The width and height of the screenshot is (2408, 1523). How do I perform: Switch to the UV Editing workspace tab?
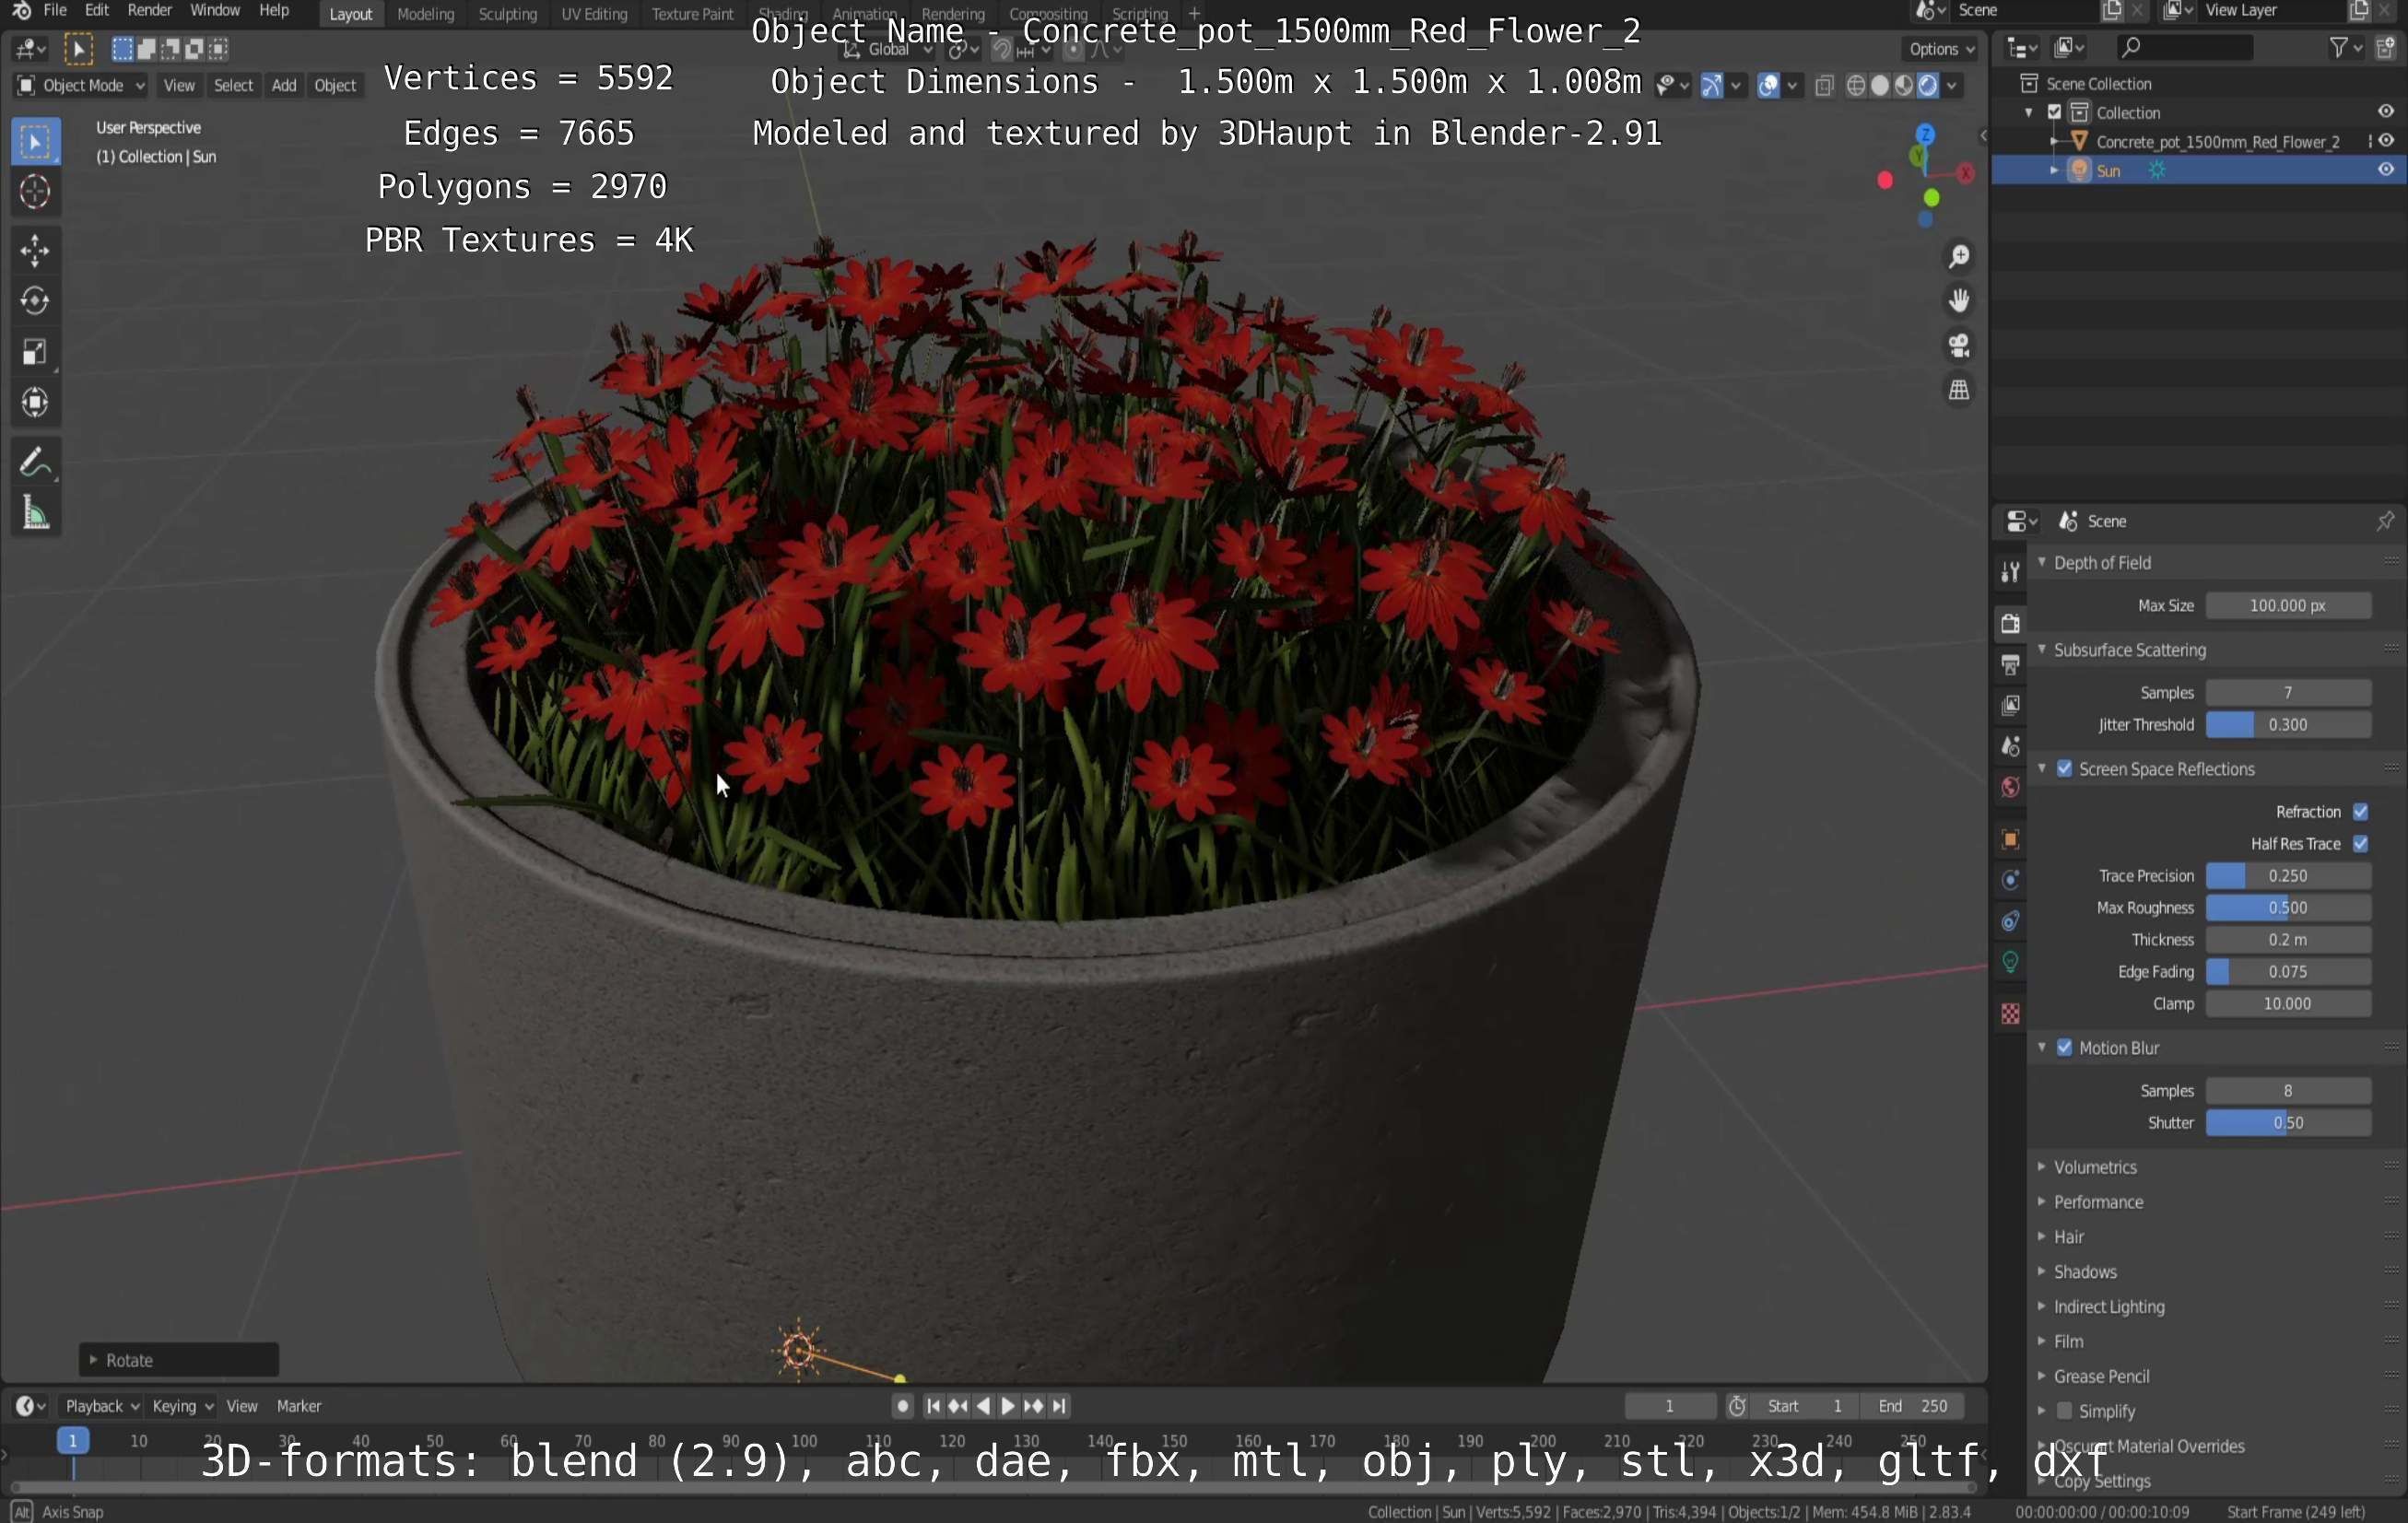pos(594,14)
